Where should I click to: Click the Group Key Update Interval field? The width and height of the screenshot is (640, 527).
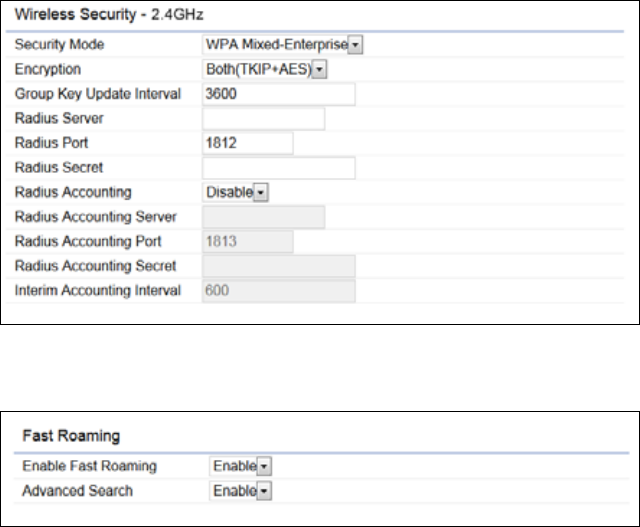[279, 94]
